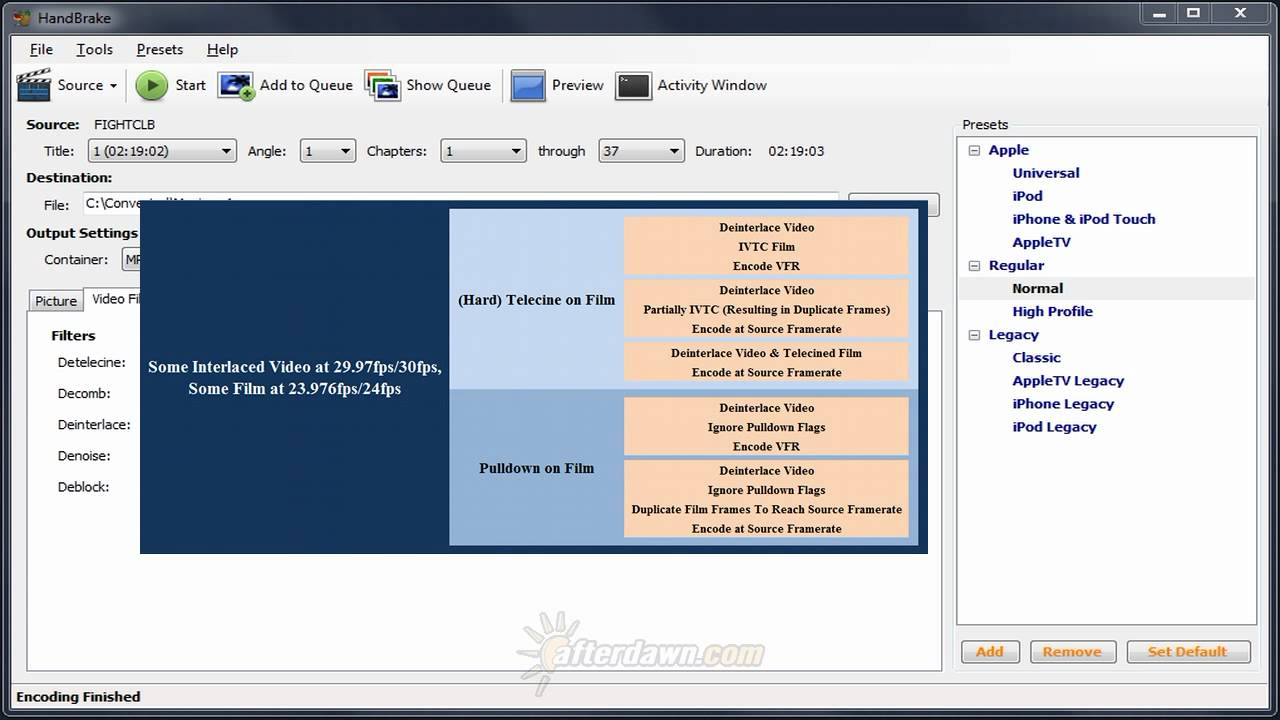Select the AppleTV Legacy preset
1280x720 pixels.
pos(1068,381)
